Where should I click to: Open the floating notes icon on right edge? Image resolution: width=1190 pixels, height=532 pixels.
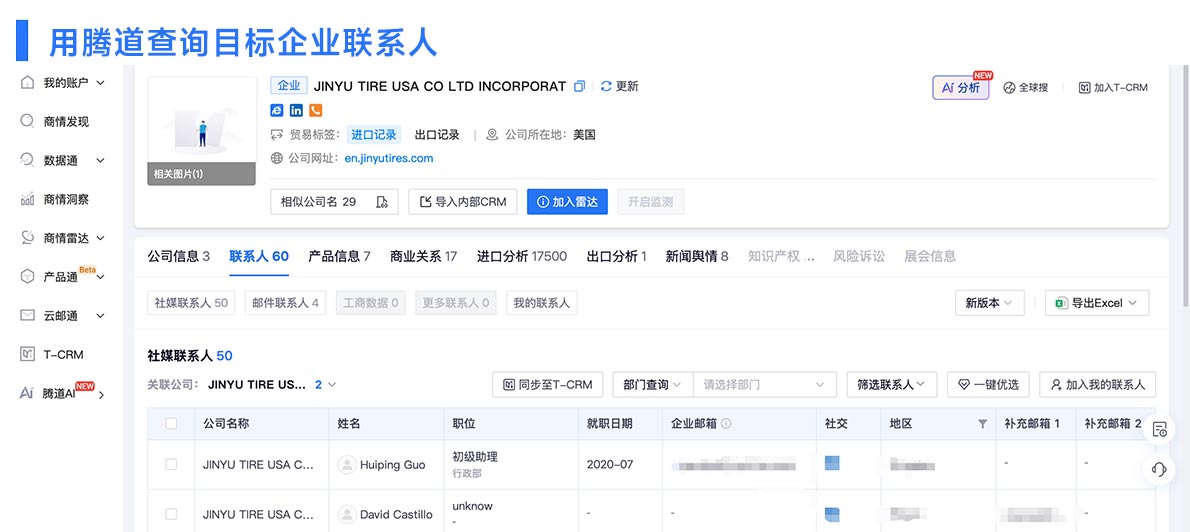point(1159,430)
